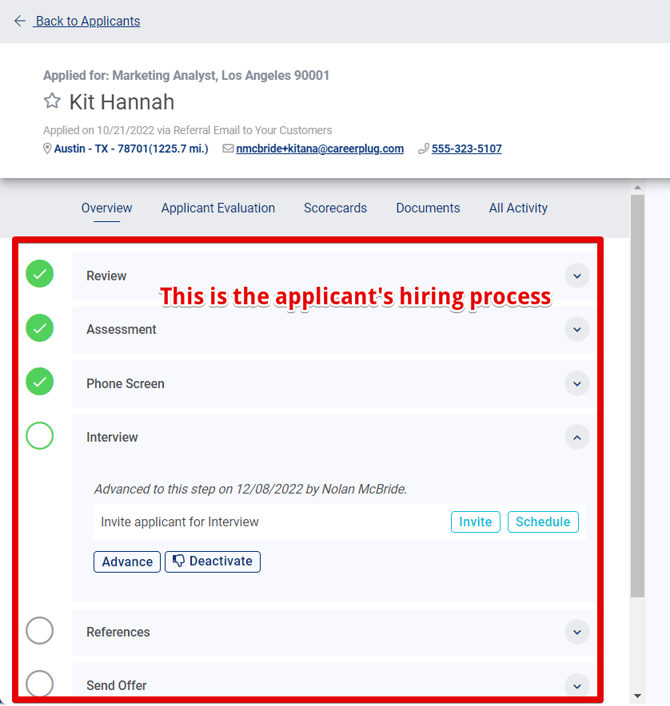This screenshot has height=706, width=670.
Task: Select the Interview step circle
Action: coord(40,436)
